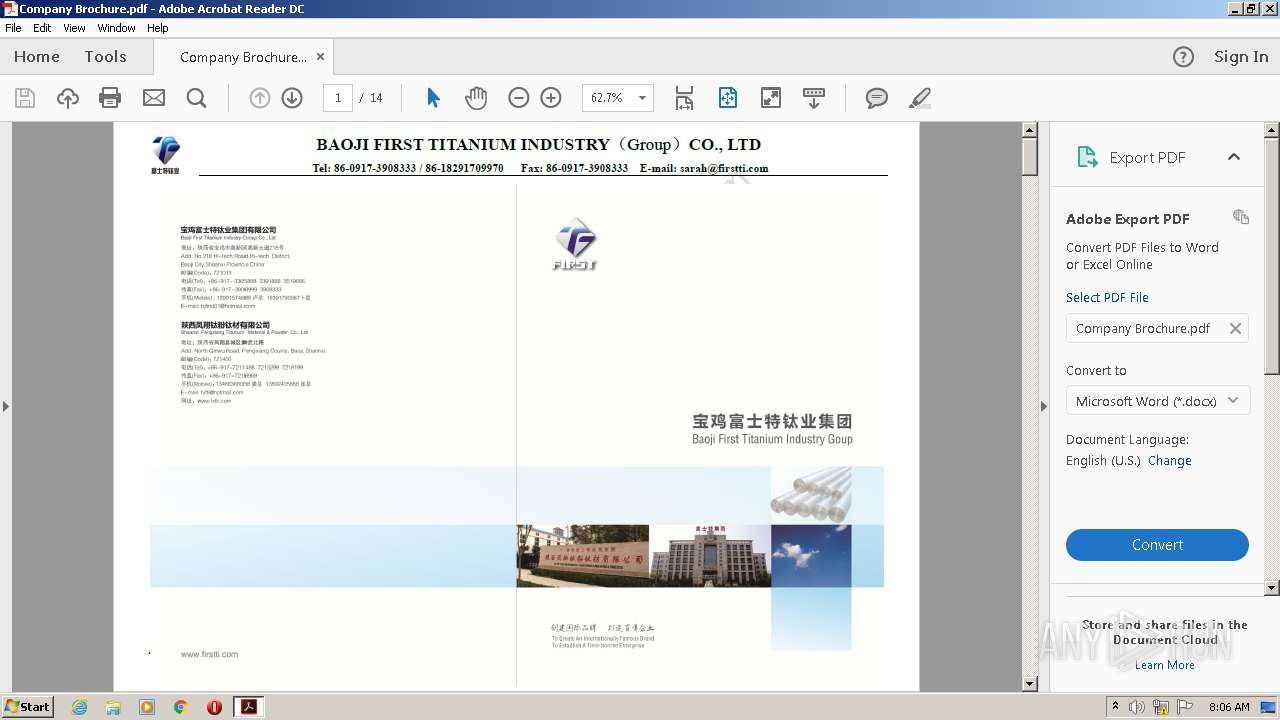Send file by email envelope icon

pyautogui.click(x=153, y=98)
